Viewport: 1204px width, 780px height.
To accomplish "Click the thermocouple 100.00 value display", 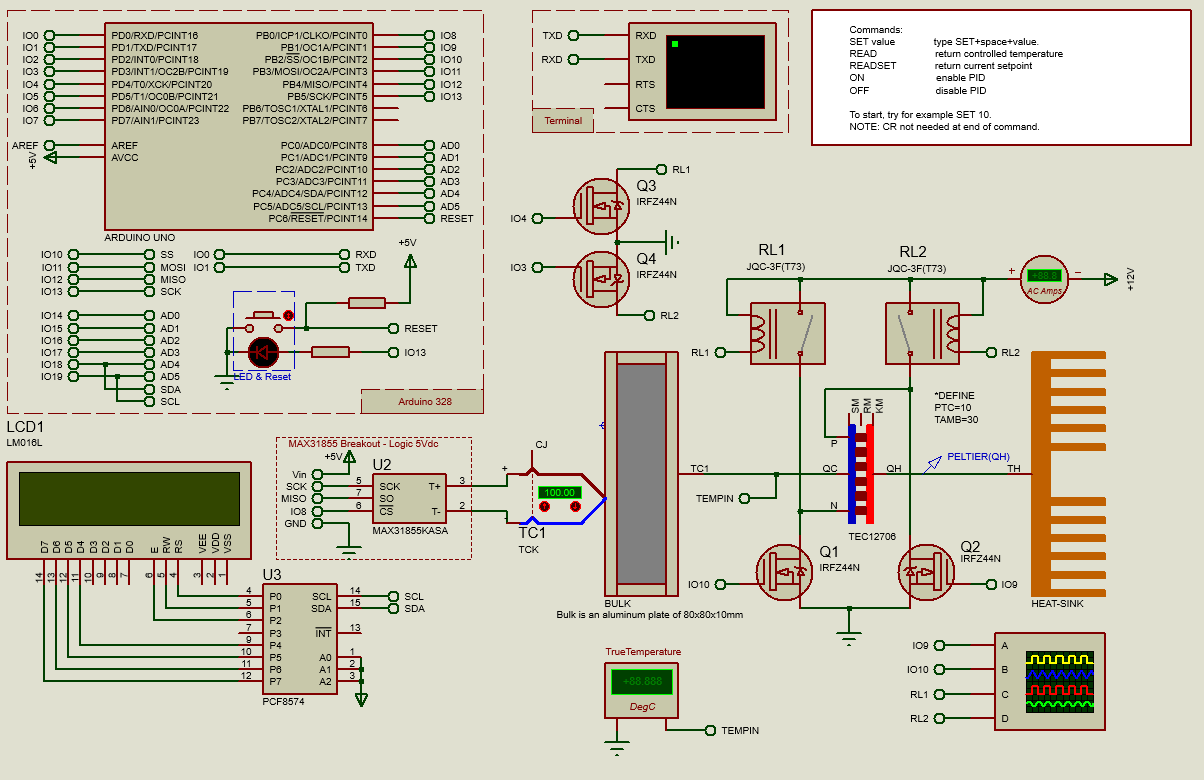I will [x=560, y=493].
